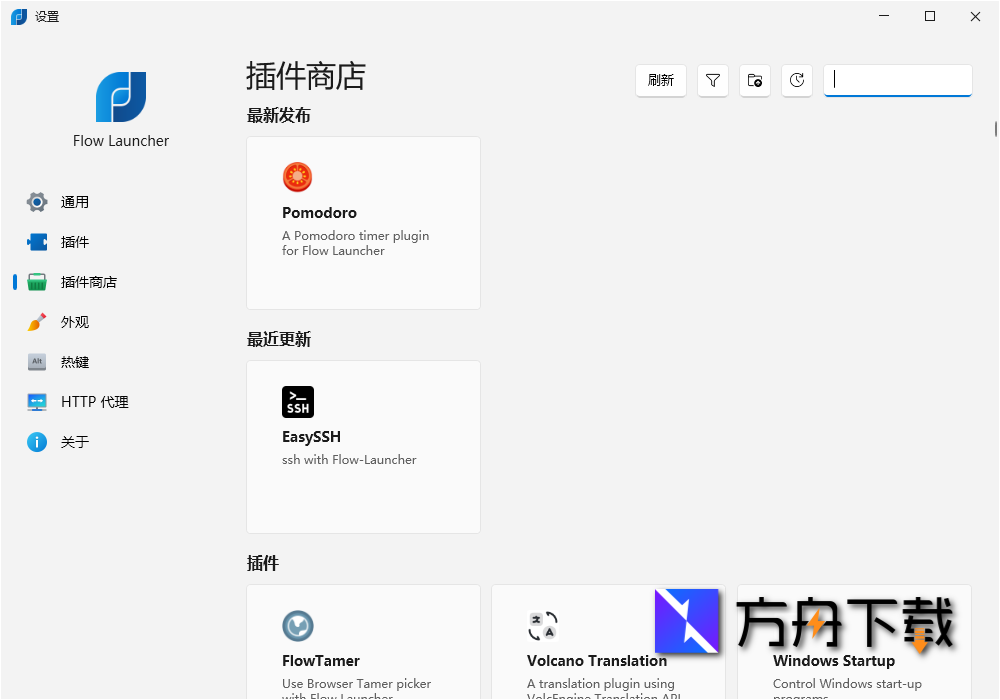Select the Pomodoro plugin tomato icon
This screenshot has height=700, width=1000.
[x=296, y=176]
